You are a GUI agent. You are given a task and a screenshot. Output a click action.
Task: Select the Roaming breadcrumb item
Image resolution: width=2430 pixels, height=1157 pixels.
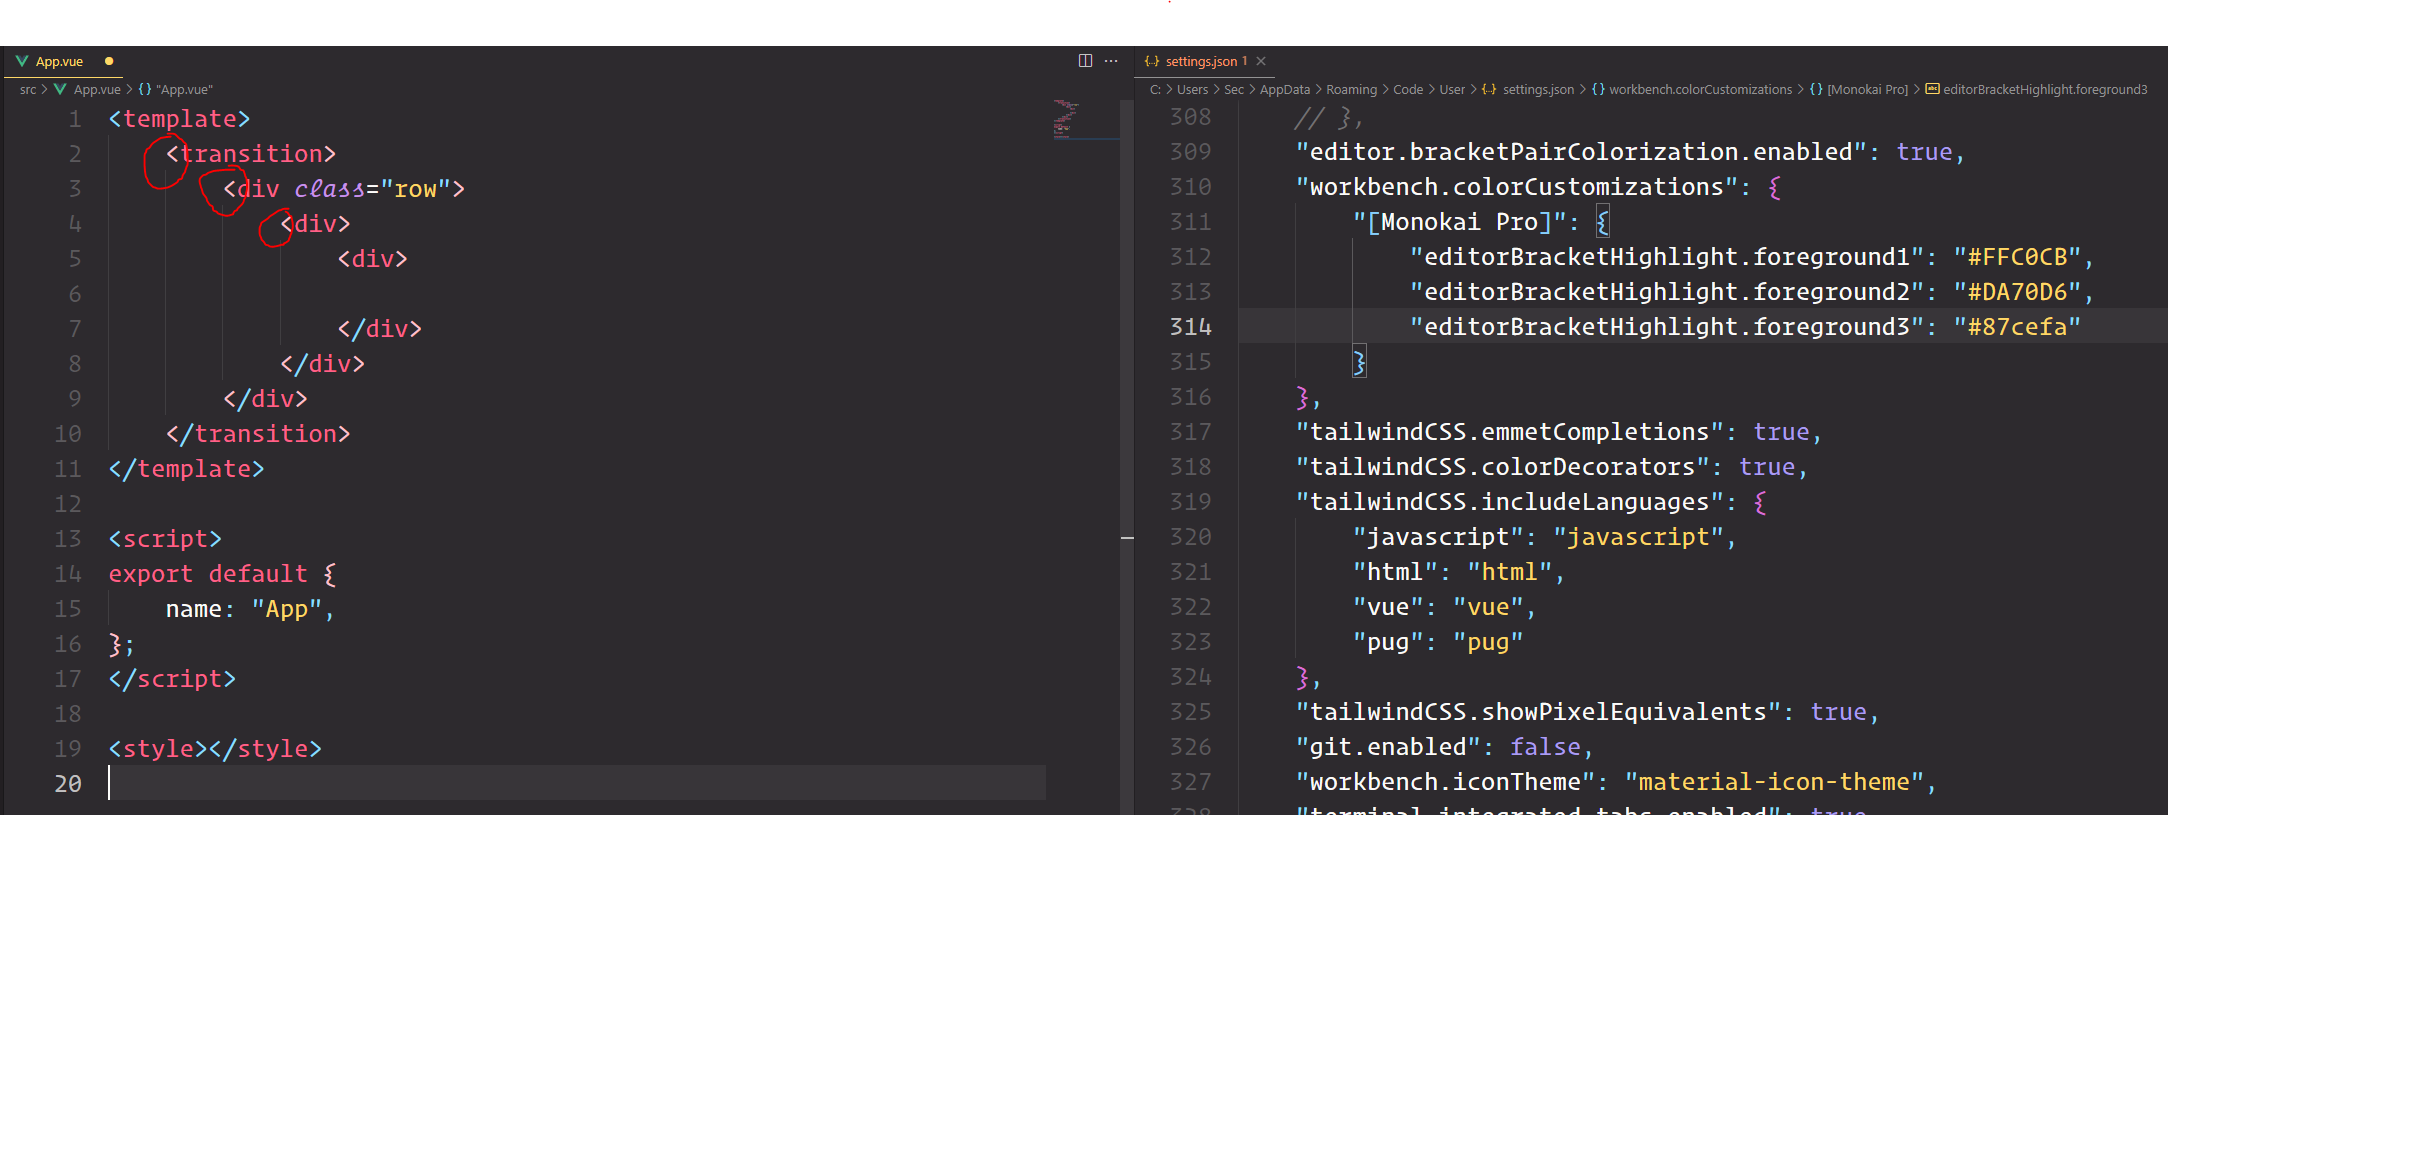(x=1352, y=89)
